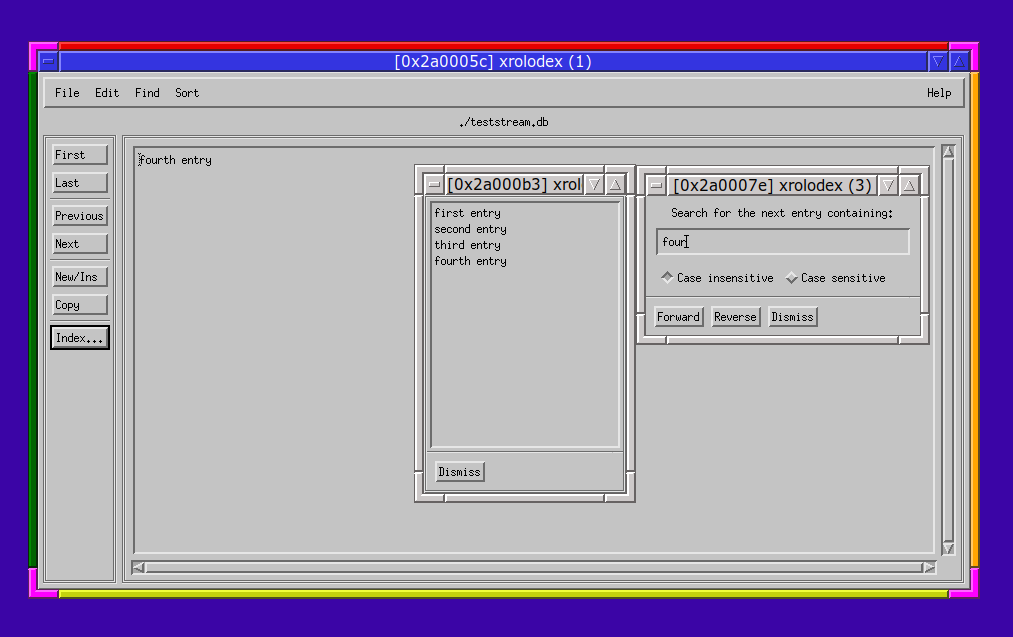Select 'second entry' in the index list
The height and width of the screenshot is (637, 1013).
pos(470,229)
